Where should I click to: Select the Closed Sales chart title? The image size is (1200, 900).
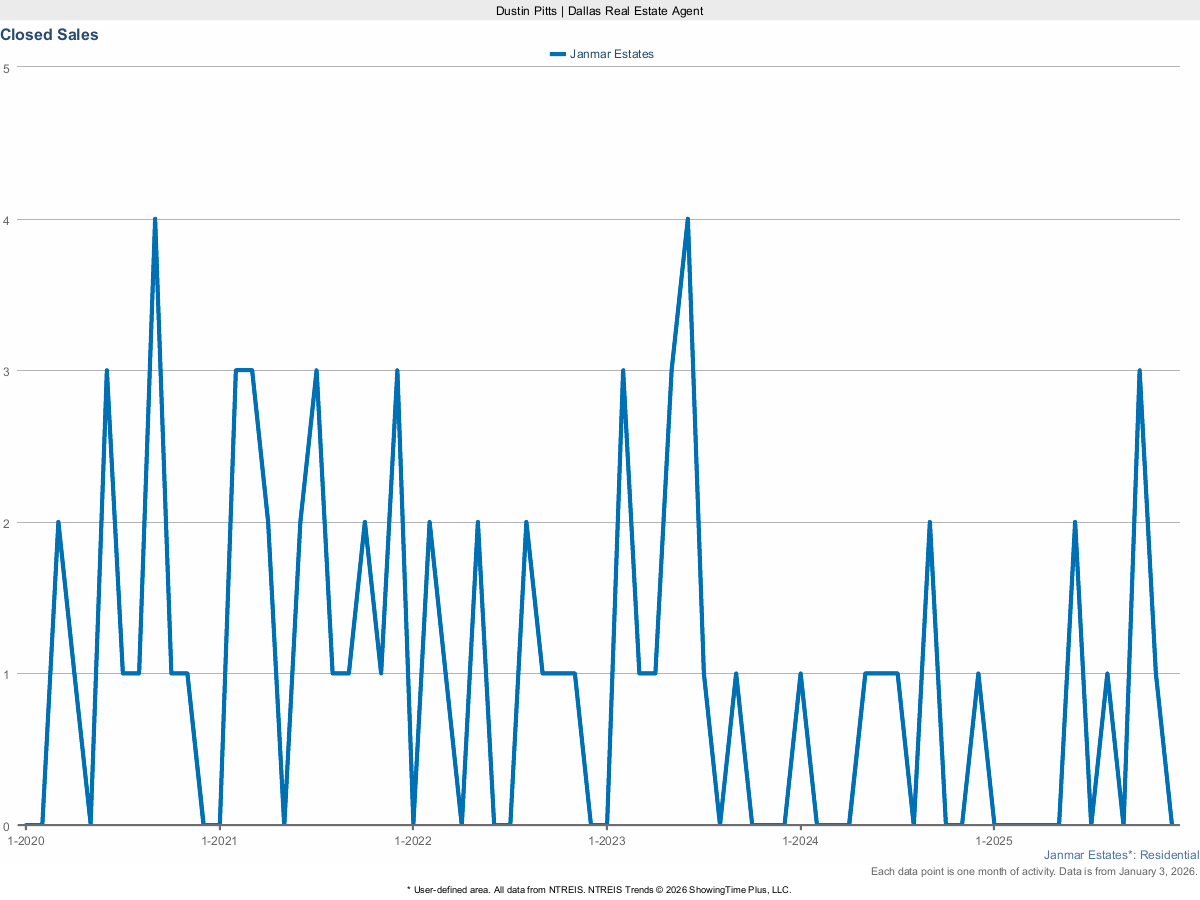[49, 35]
